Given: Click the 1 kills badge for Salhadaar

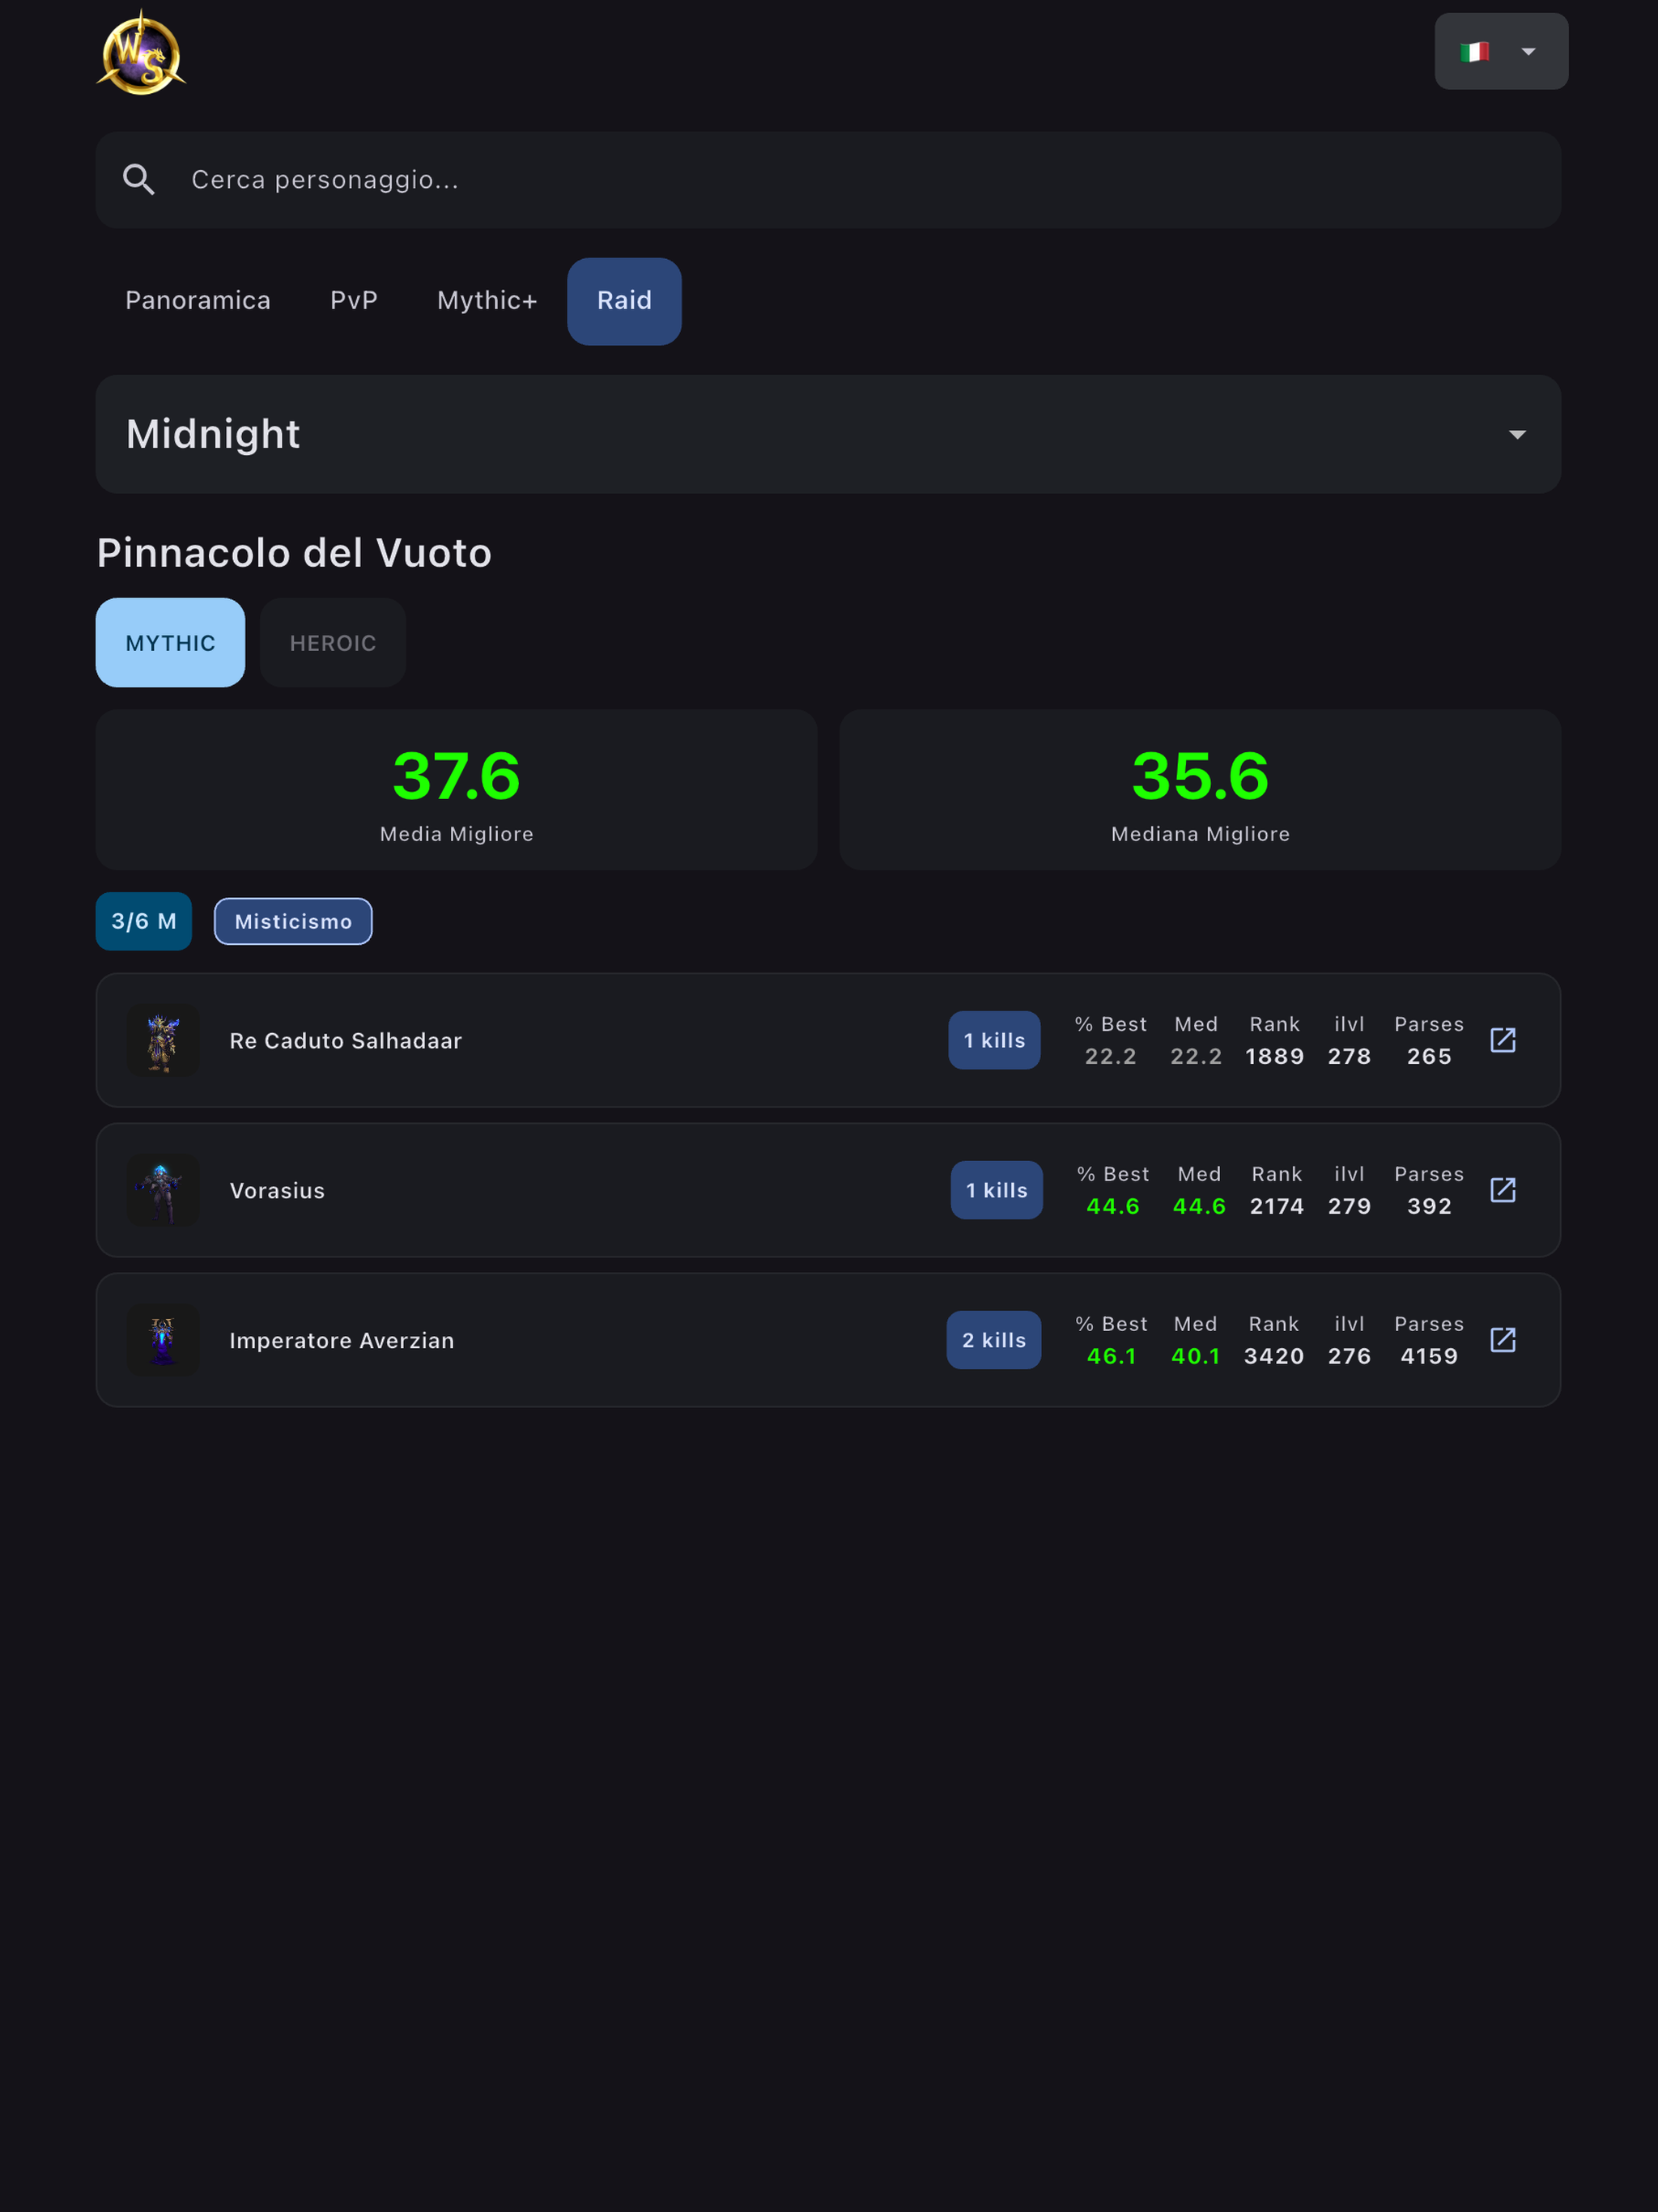Looking at the screenshot, I should pos(994,1040).
